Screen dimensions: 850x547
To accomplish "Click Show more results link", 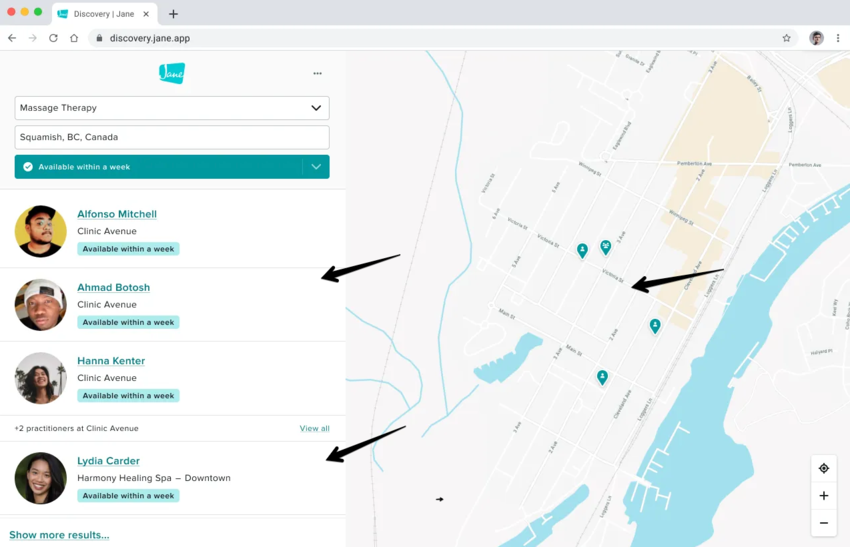I will [59, 535].
